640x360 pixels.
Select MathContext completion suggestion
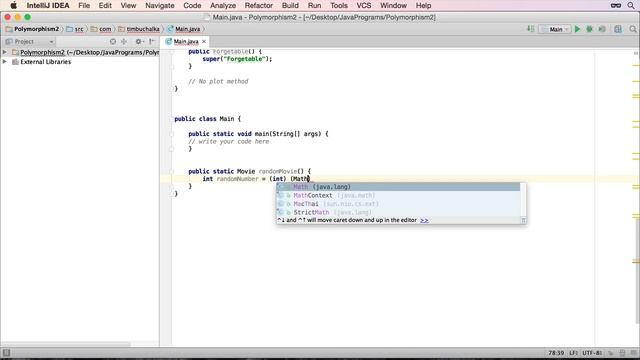(398, 196)
